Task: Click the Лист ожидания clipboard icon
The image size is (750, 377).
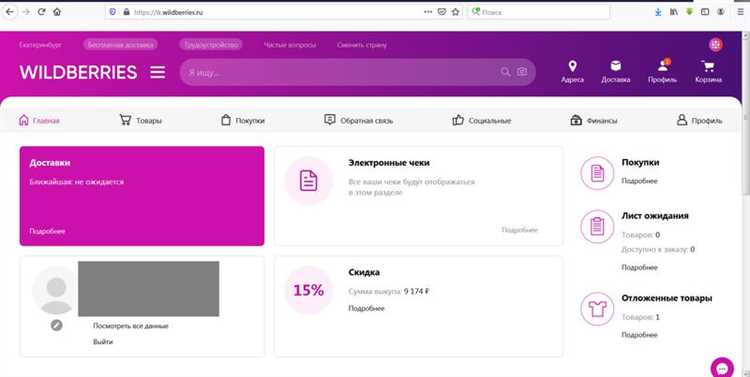Action: click(x=597, y=226)
